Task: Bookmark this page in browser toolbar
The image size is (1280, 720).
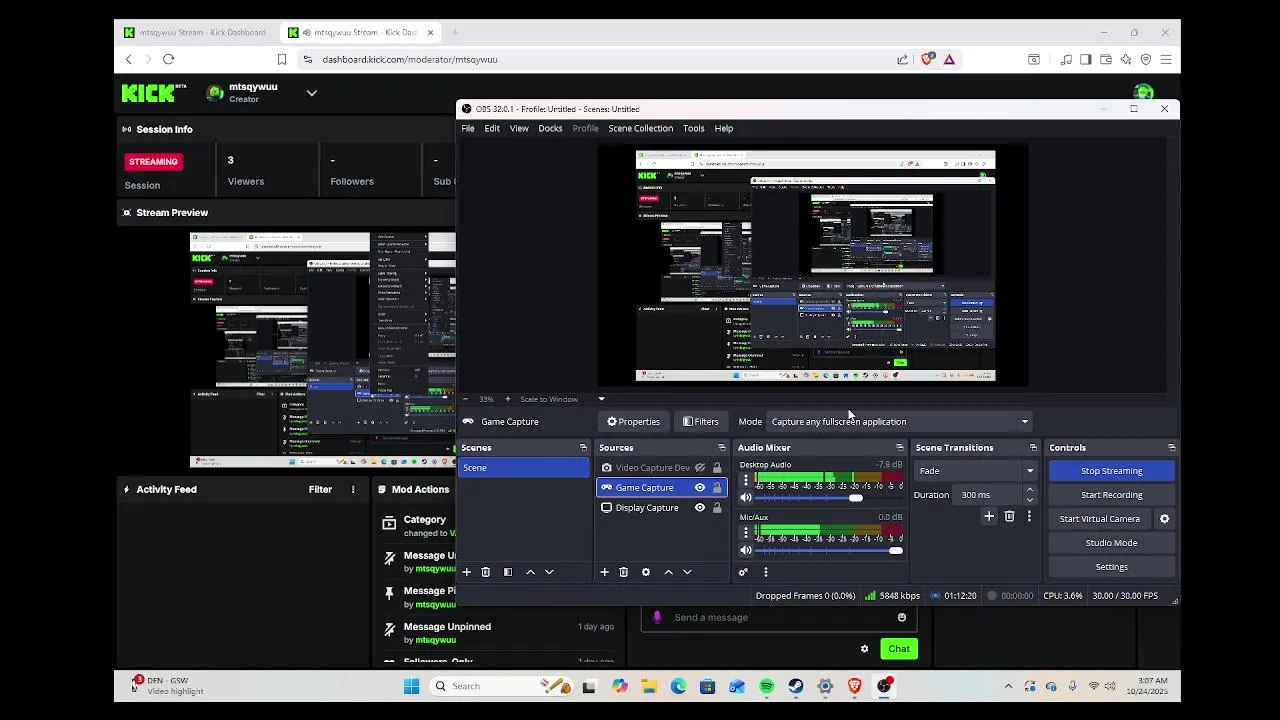Action: click(x=282, y=59)
